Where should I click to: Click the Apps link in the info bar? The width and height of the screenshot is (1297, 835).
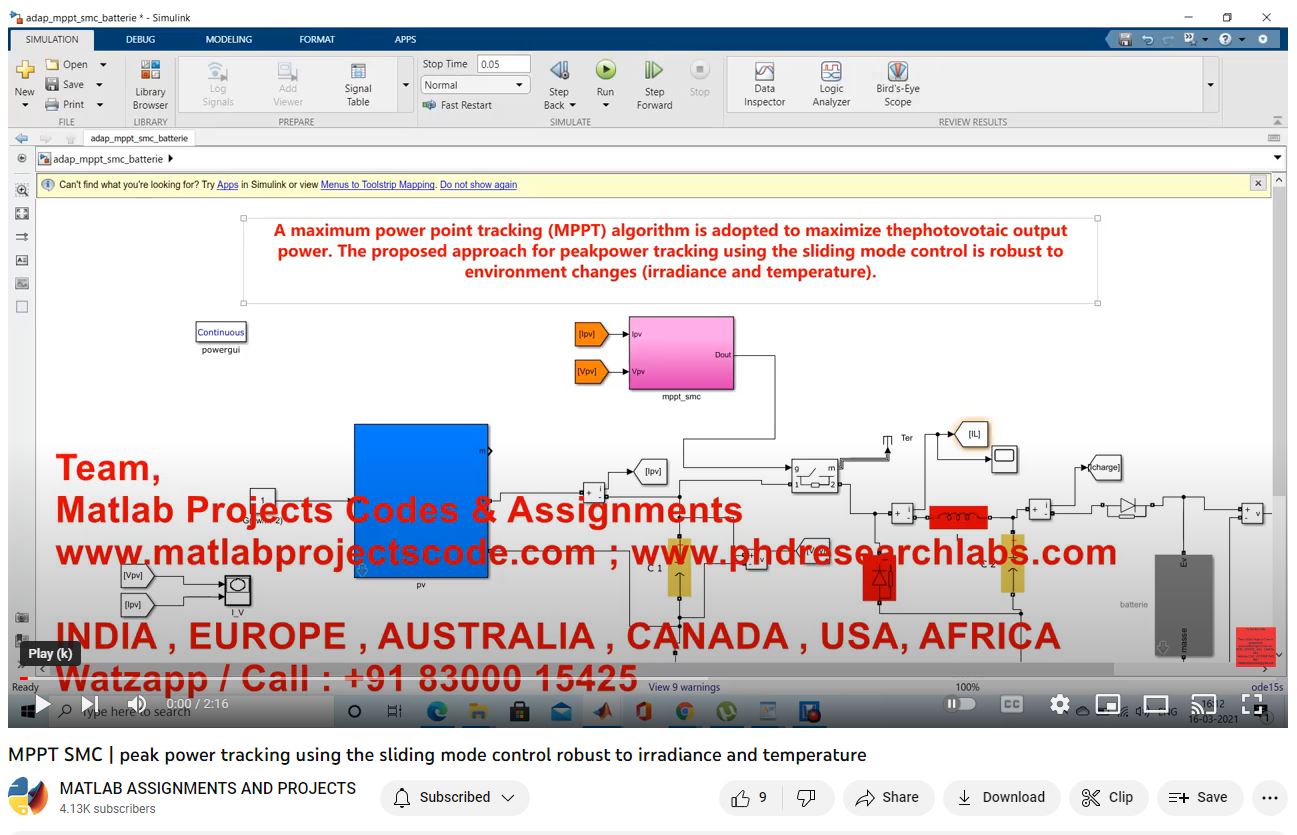[x=228, y=185]
